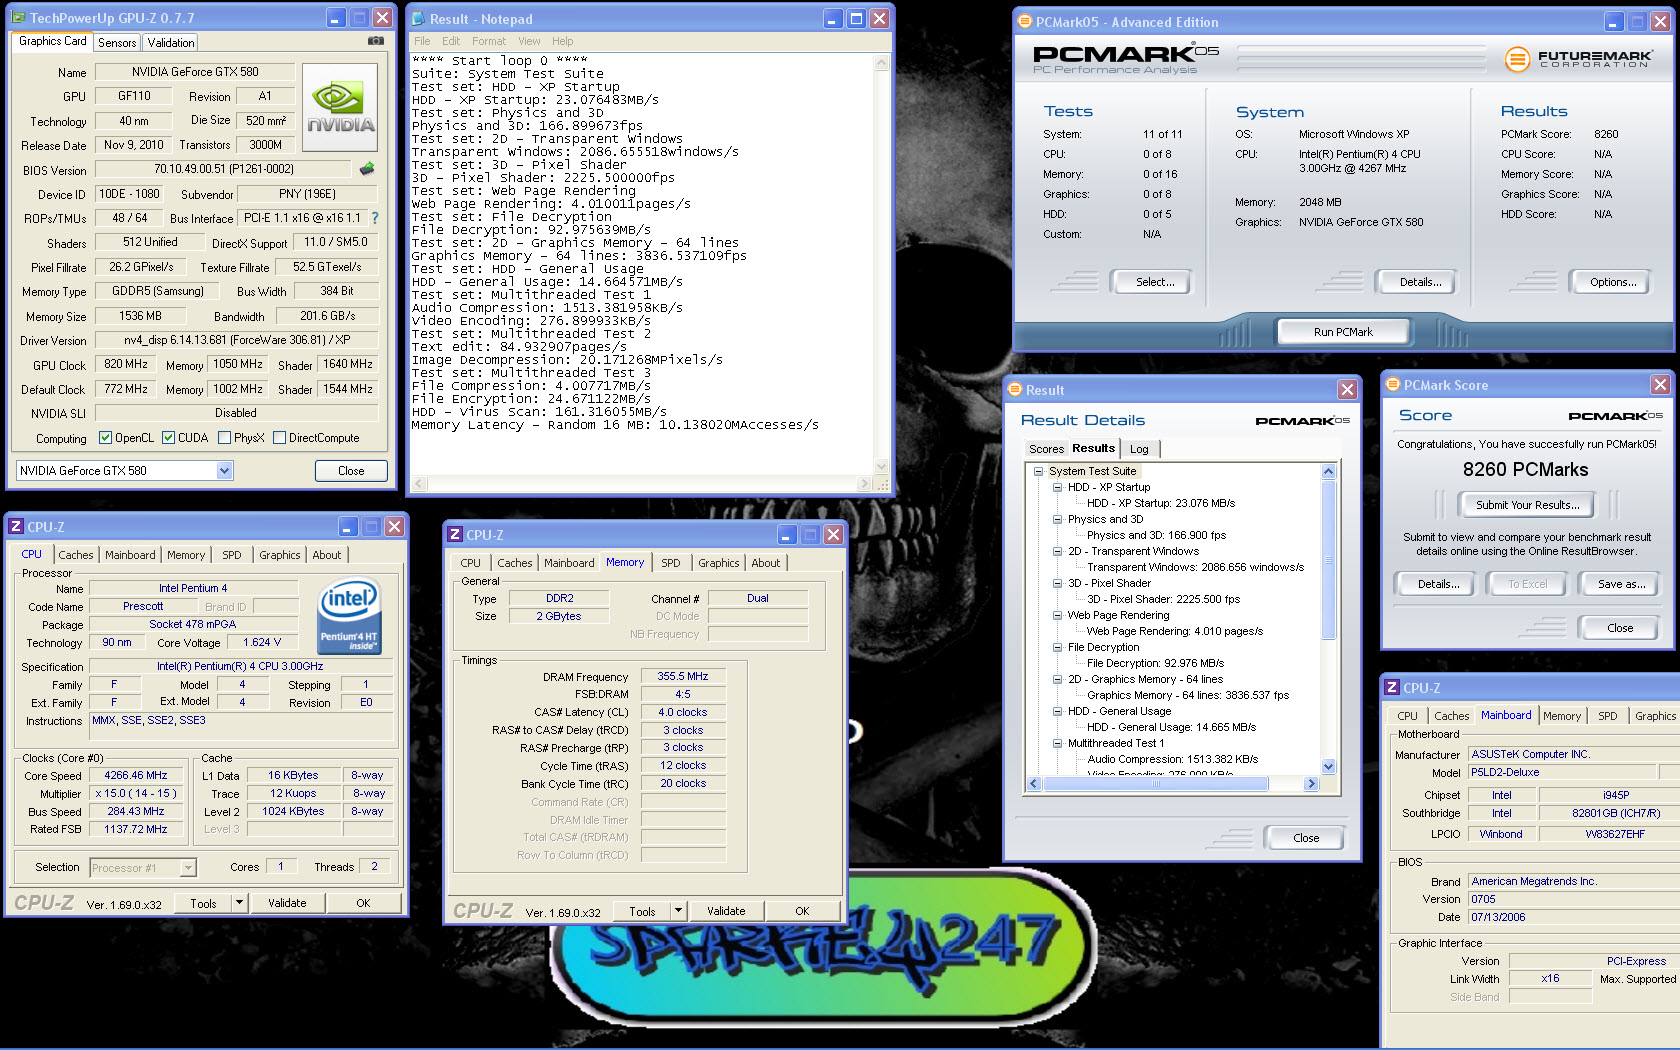The height and width of the screenshot is (1050, 1680).
Task: Click the Result Details horizontal scrollbar thumb
Action: point(1156,784)
